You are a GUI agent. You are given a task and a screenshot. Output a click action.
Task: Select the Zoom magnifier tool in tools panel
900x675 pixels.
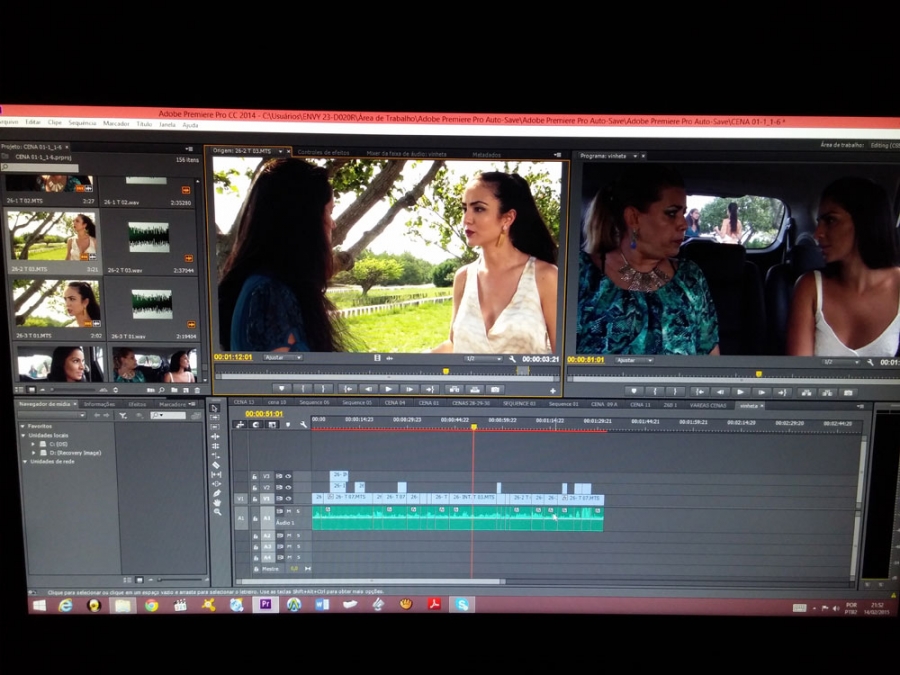point(218,512)
